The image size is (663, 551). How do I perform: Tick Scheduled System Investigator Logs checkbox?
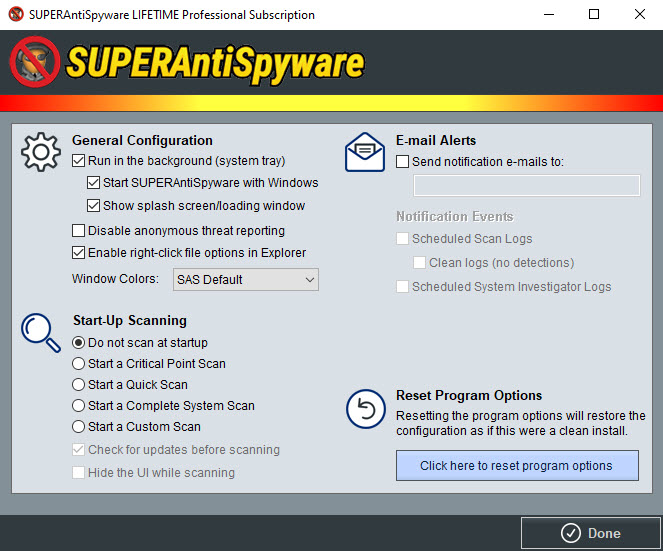pos(403,287)
